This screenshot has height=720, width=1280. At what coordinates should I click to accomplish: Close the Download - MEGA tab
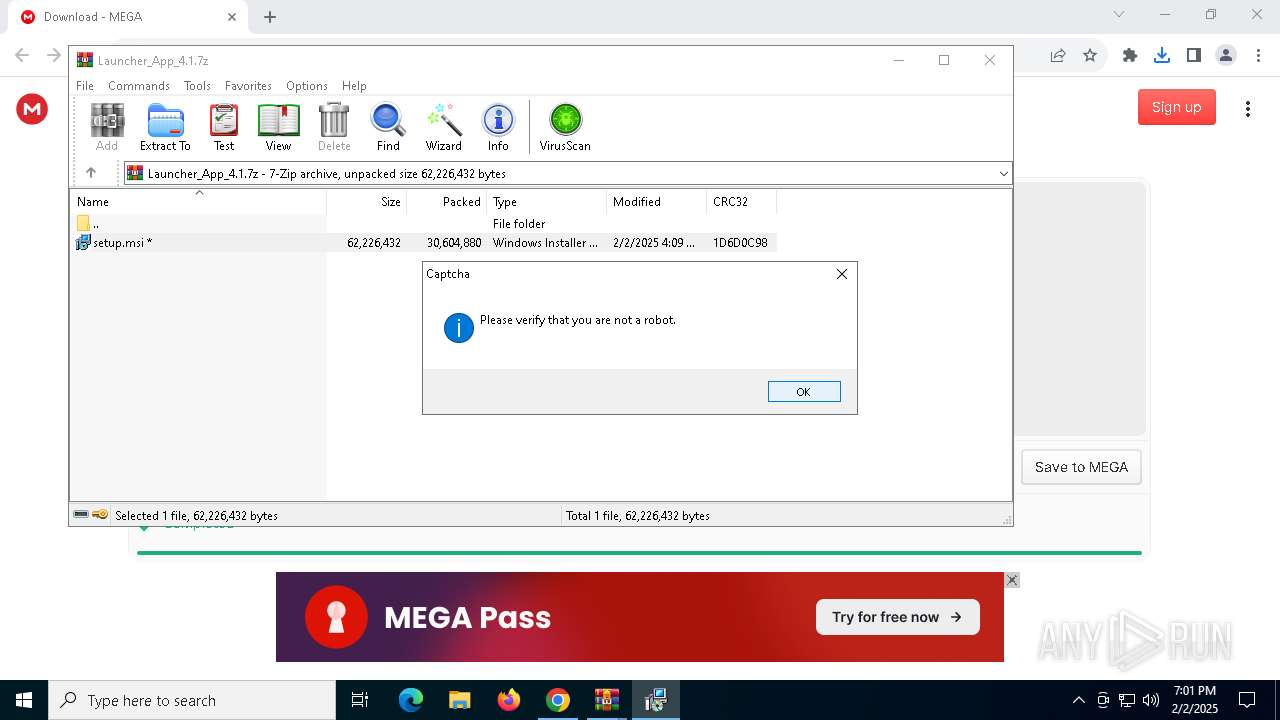point(232,17)
